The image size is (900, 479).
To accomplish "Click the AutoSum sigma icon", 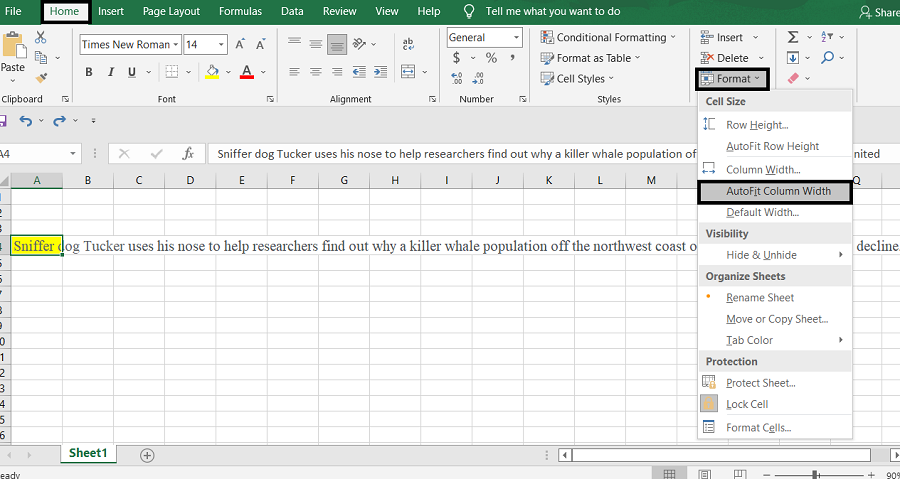I will [x=793, y=37].
